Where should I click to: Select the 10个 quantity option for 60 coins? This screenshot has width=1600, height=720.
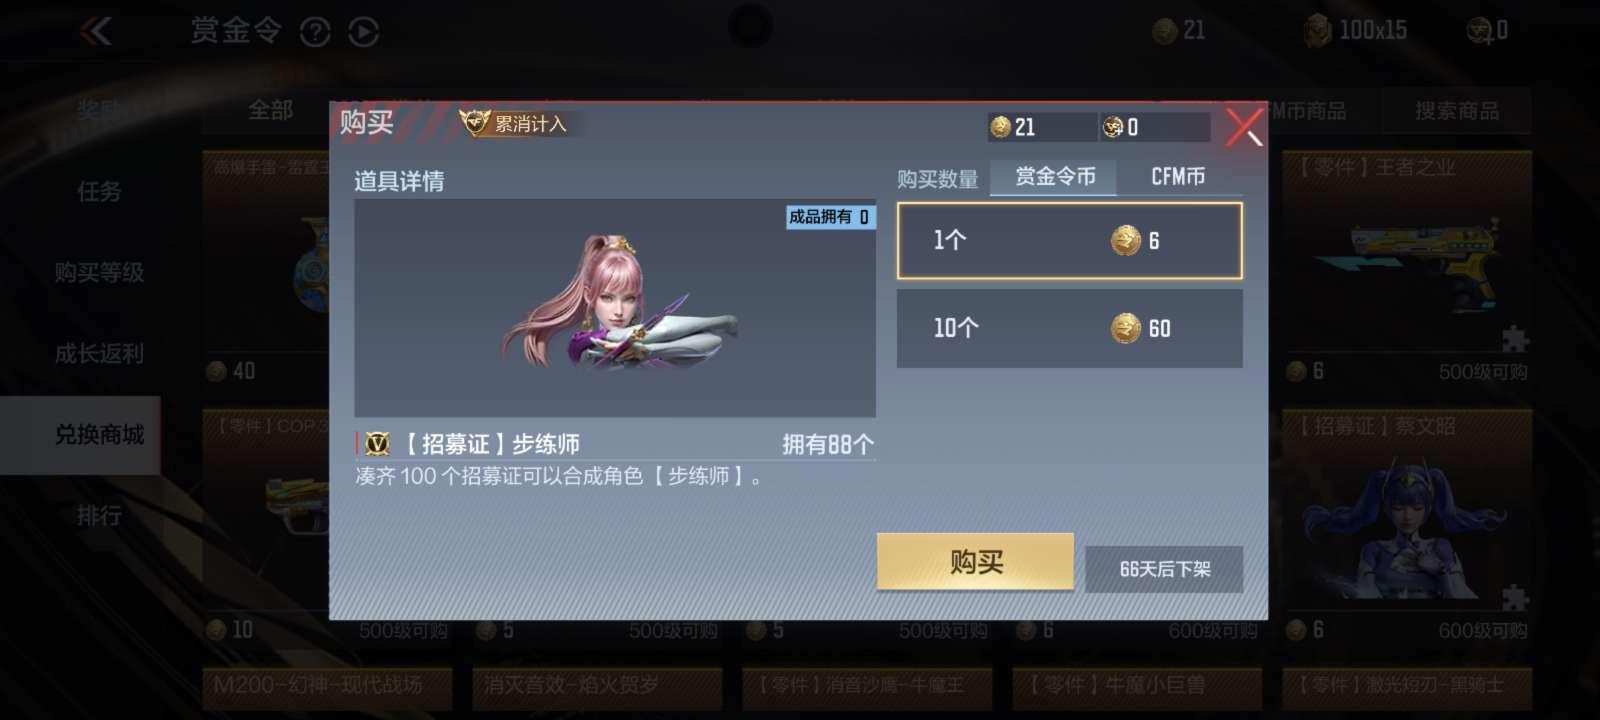[1069, 328]
